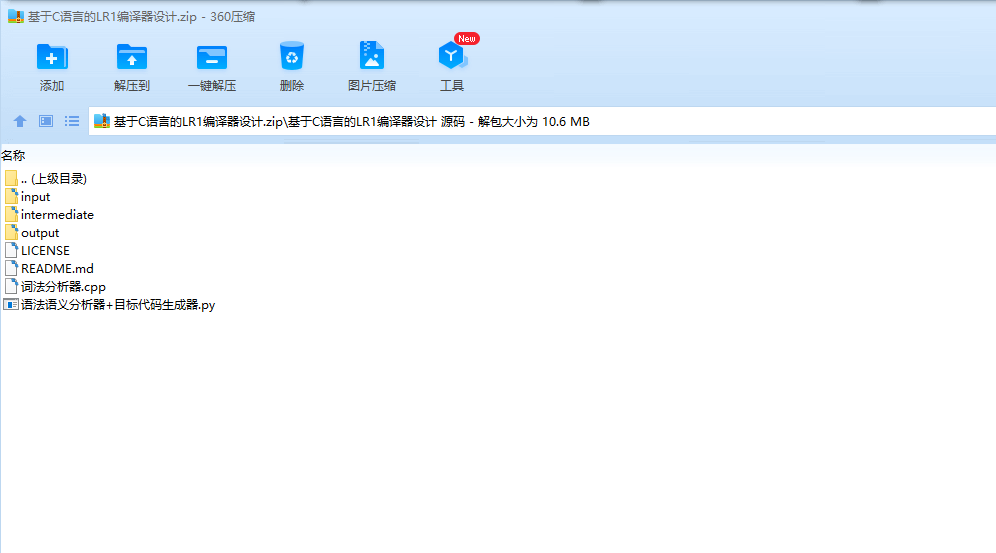
Task: Select the .py script file icon
Action: pos(11,305)
